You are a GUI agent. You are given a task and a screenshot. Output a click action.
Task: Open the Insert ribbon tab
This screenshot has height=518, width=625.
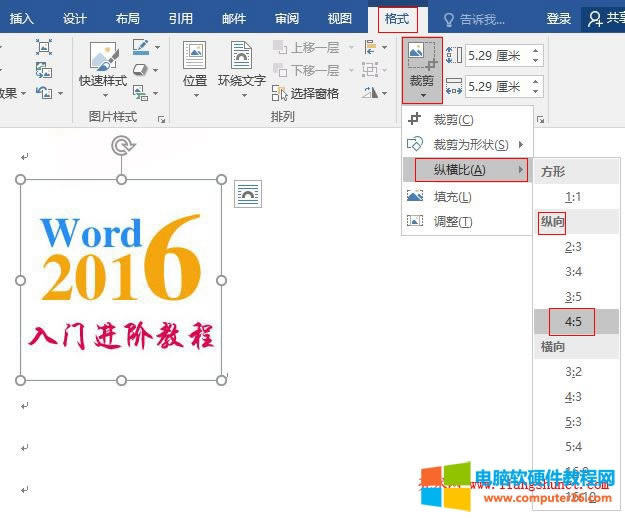point(21,18)
